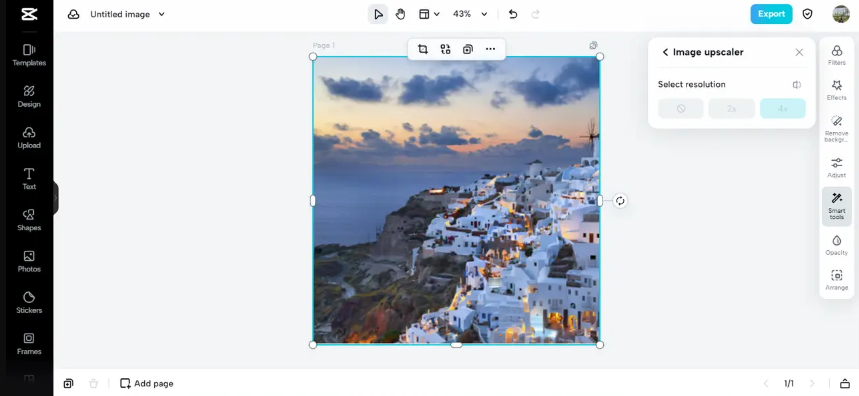859x396 pixels.
Task: Open the Opacity tab
Action: [837, 245]
